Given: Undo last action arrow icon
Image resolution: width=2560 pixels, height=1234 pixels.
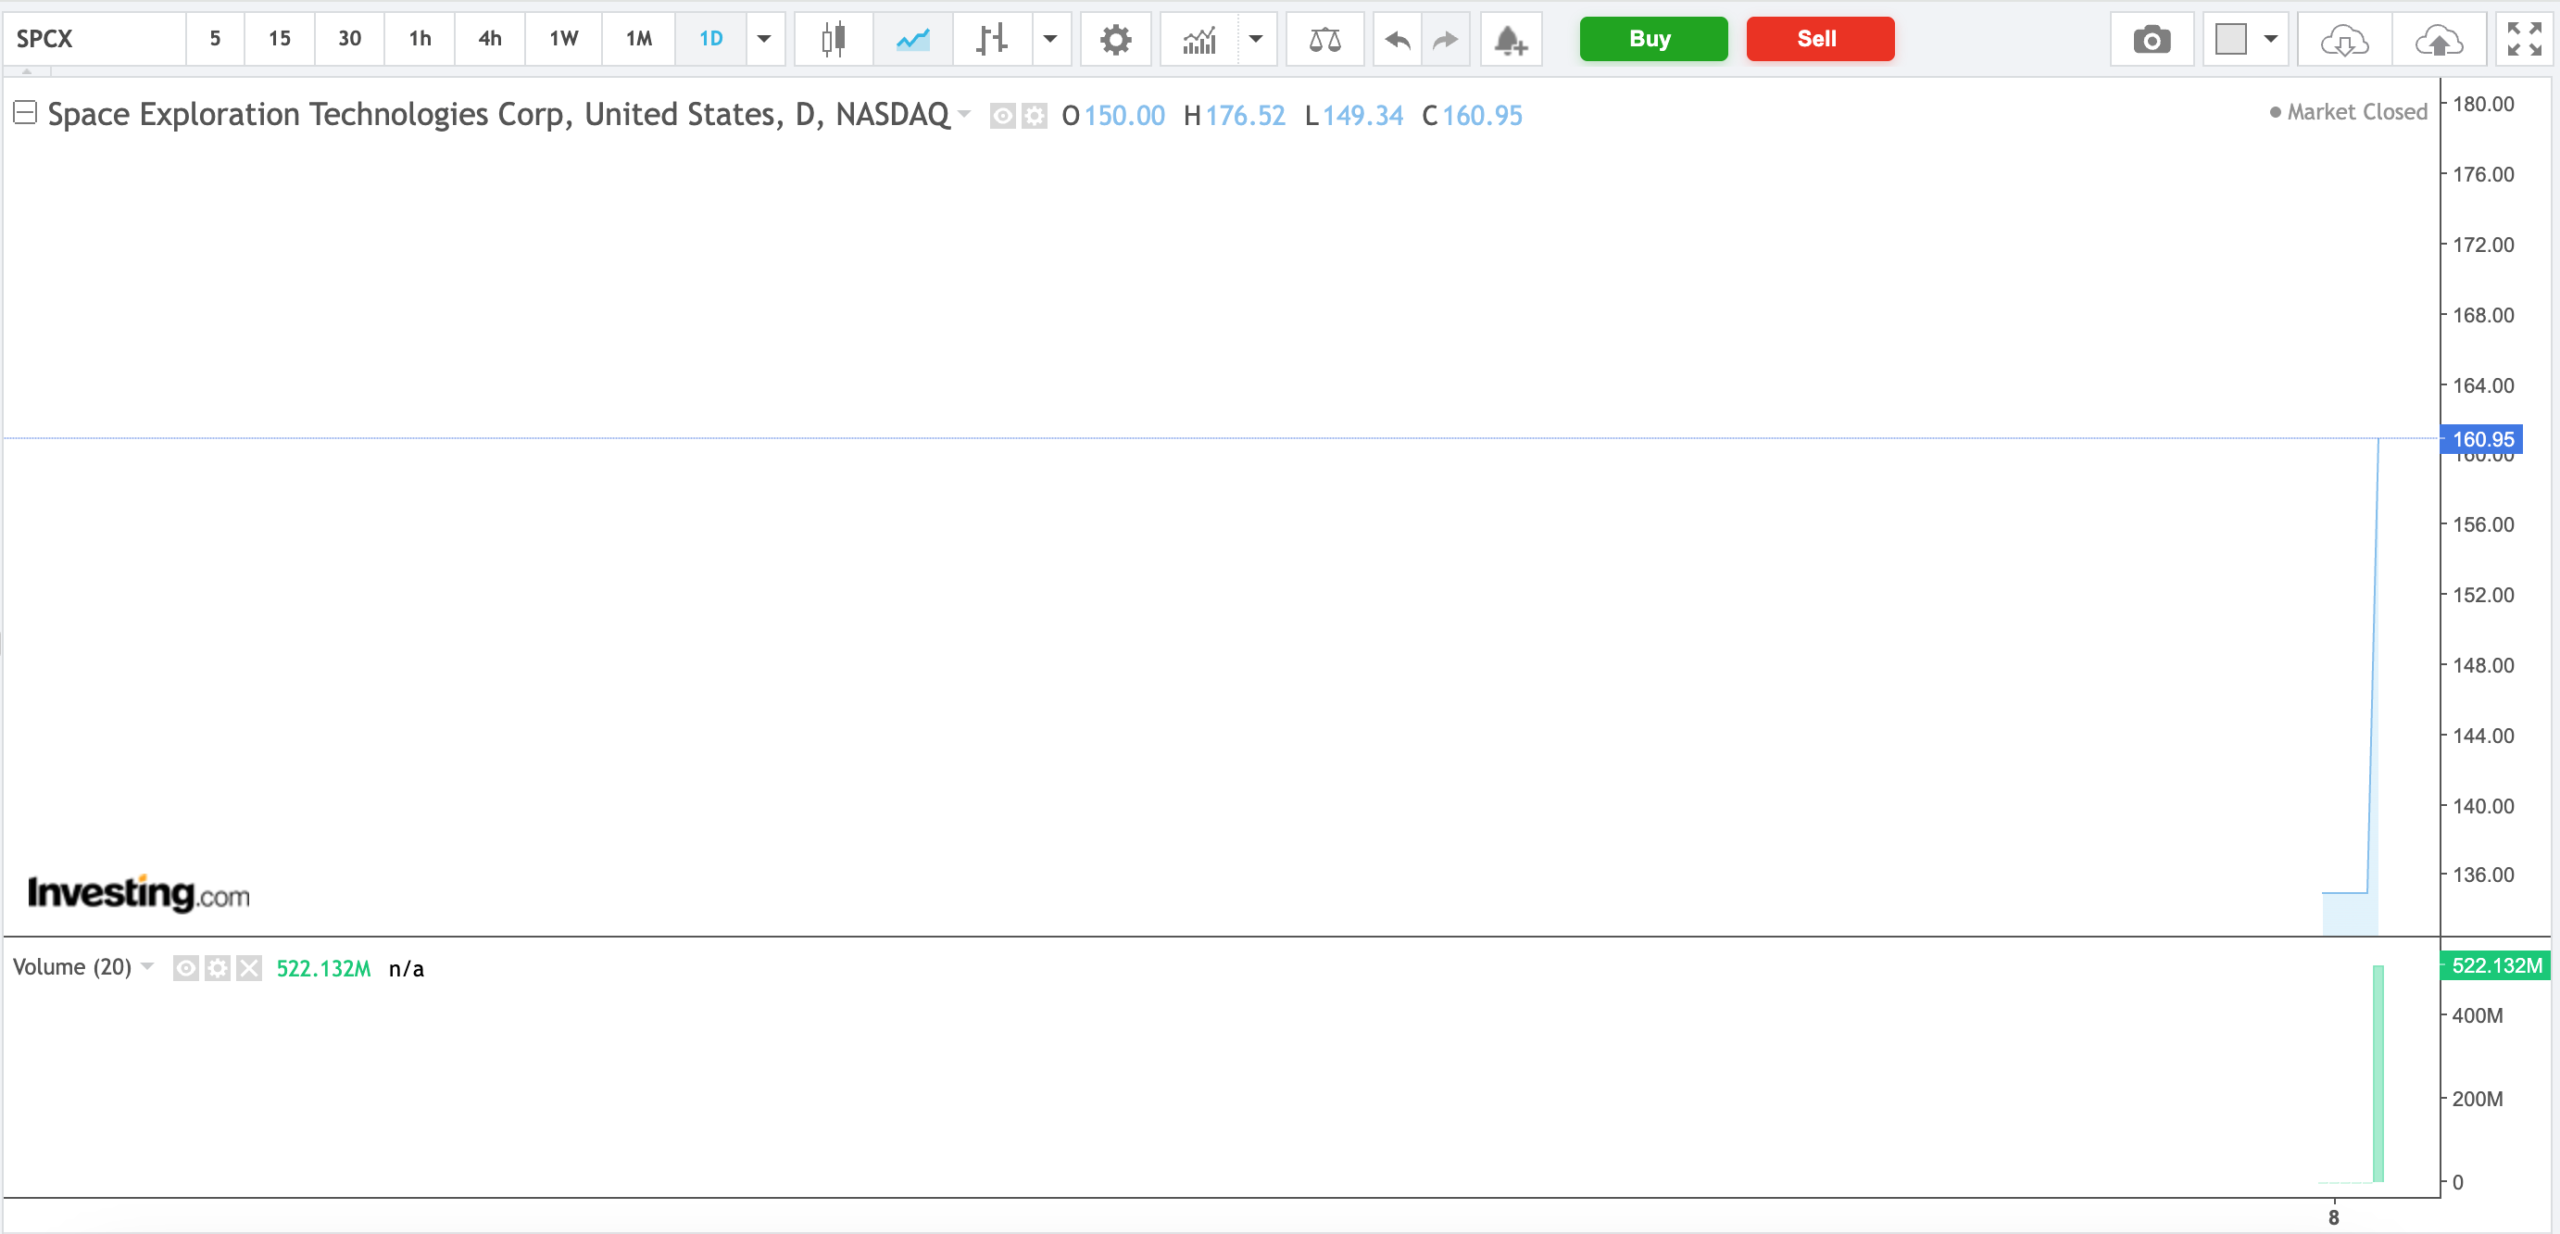Looking at the screenshot, I should coord(1397,39).
